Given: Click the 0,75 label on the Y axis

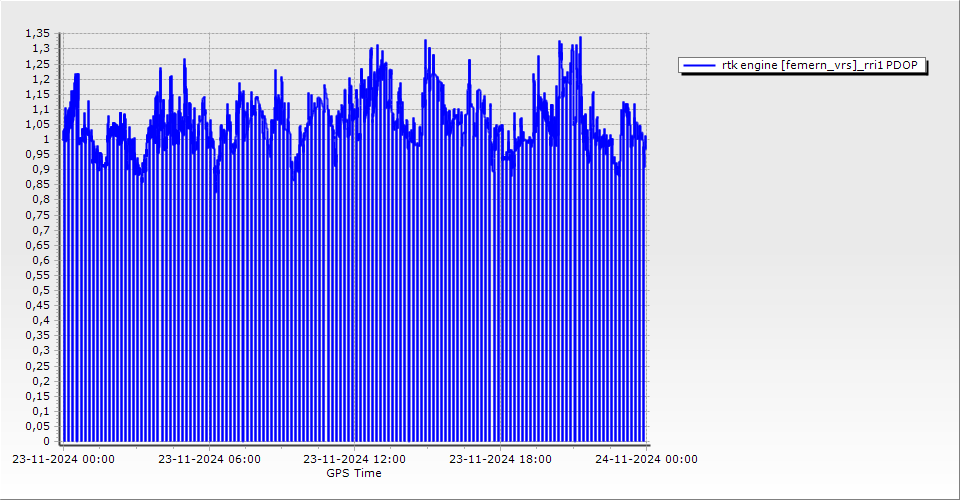Looking at the screenshot, I should pos(39,214).
